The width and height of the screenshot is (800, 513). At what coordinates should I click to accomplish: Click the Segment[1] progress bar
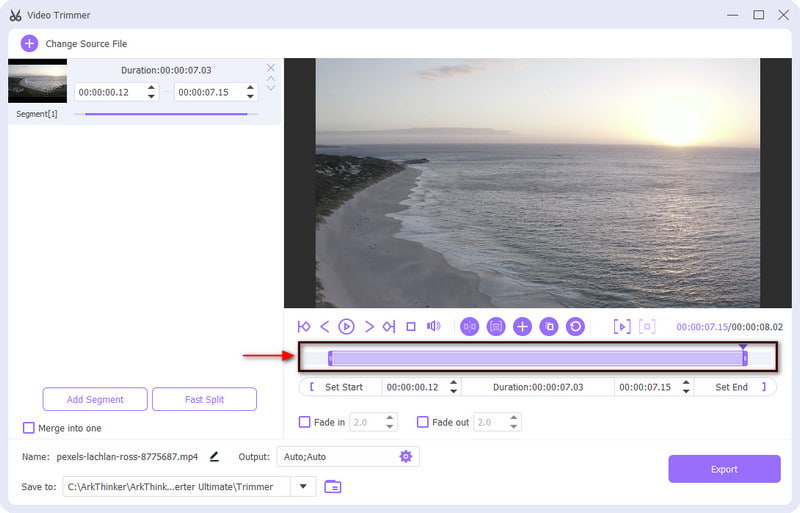(166, 114)
